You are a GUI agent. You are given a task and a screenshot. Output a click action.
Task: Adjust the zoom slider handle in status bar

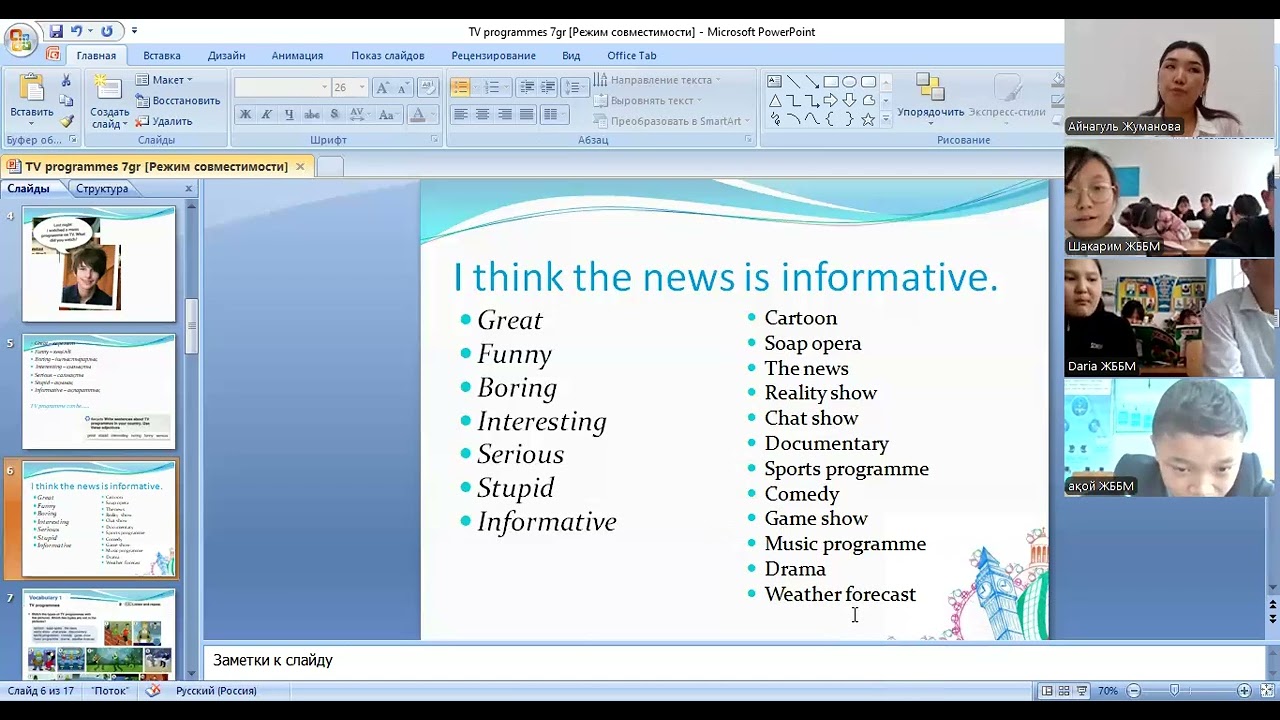point(1174,690)
